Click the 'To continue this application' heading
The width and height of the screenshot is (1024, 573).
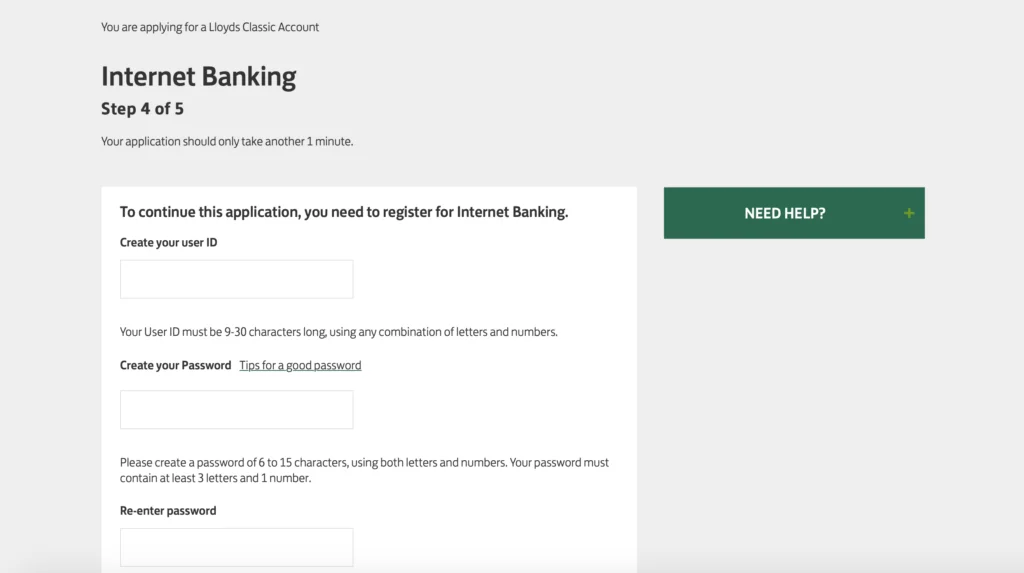point(344,212)
